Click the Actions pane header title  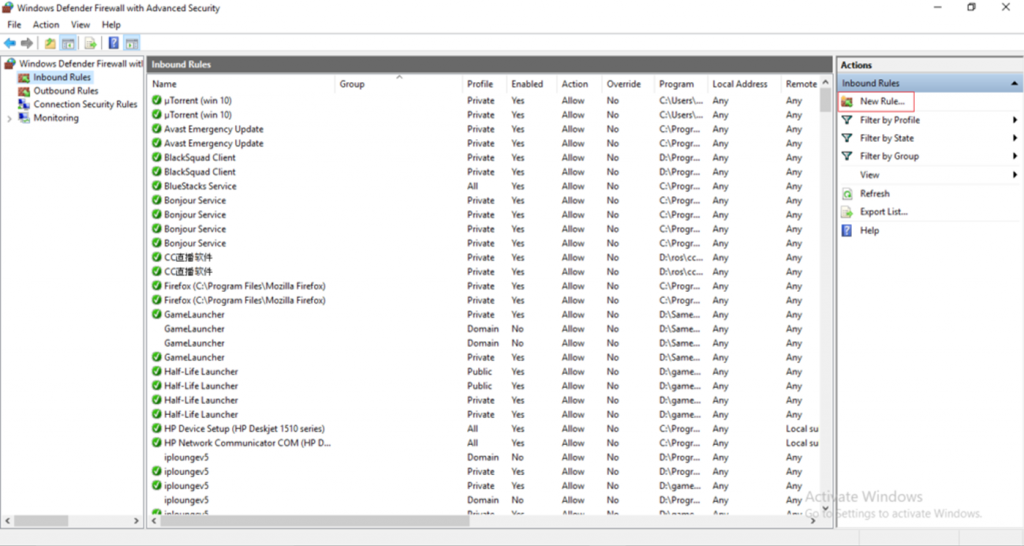[856, 65]
